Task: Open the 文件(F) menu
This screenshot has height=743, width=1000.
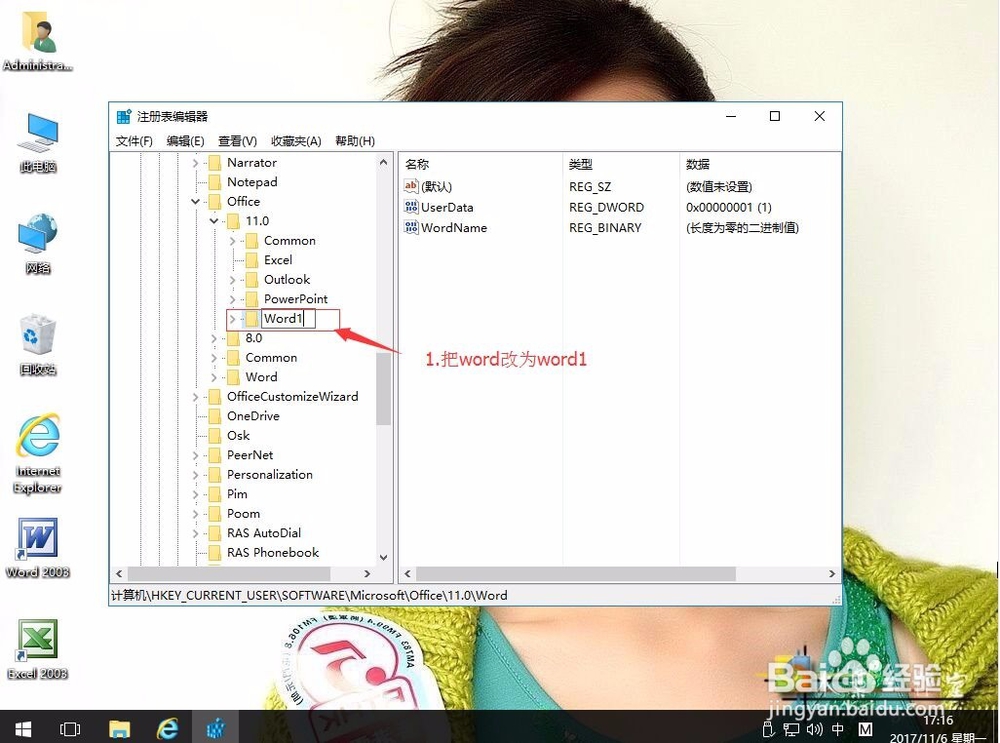Action: coord(134,141)
